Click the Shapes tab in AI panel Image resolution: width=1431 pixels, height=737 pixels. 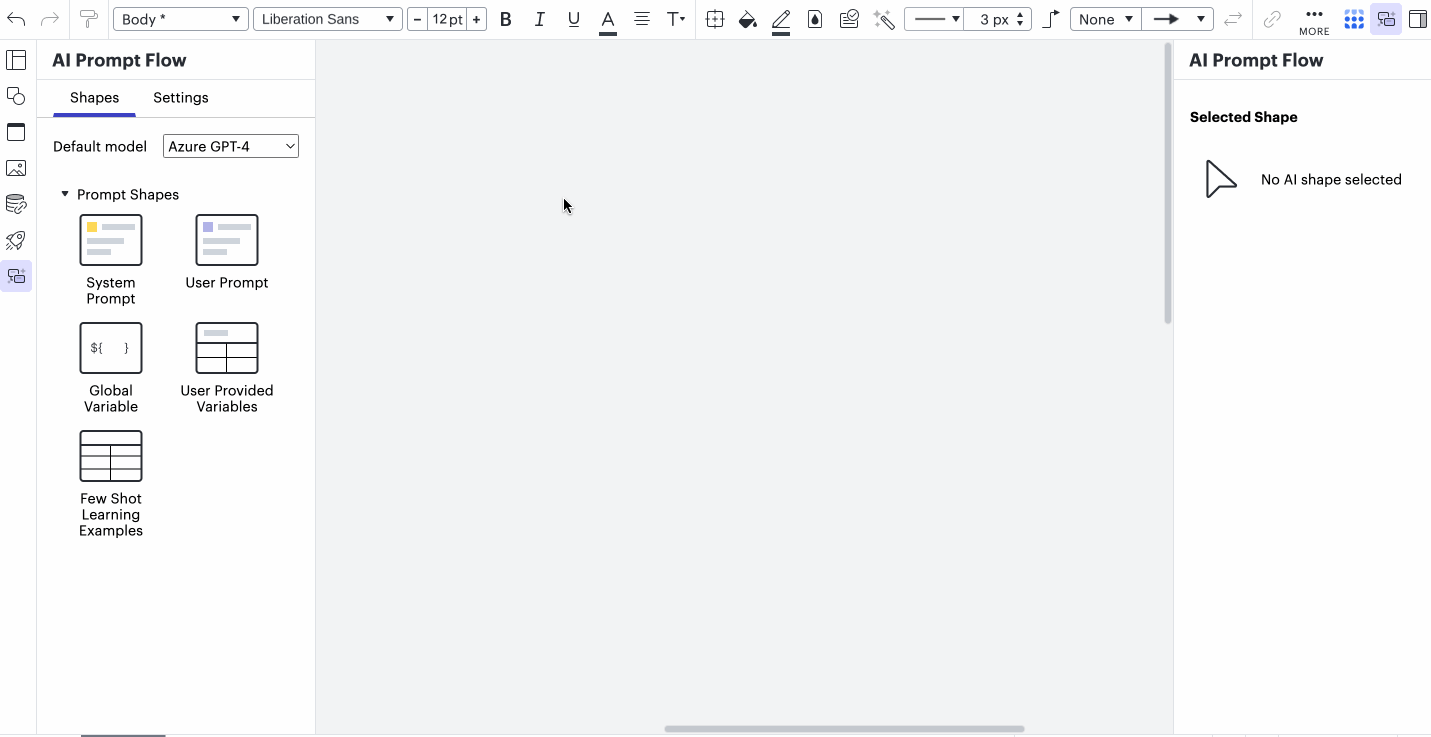(x=93, y=97)
